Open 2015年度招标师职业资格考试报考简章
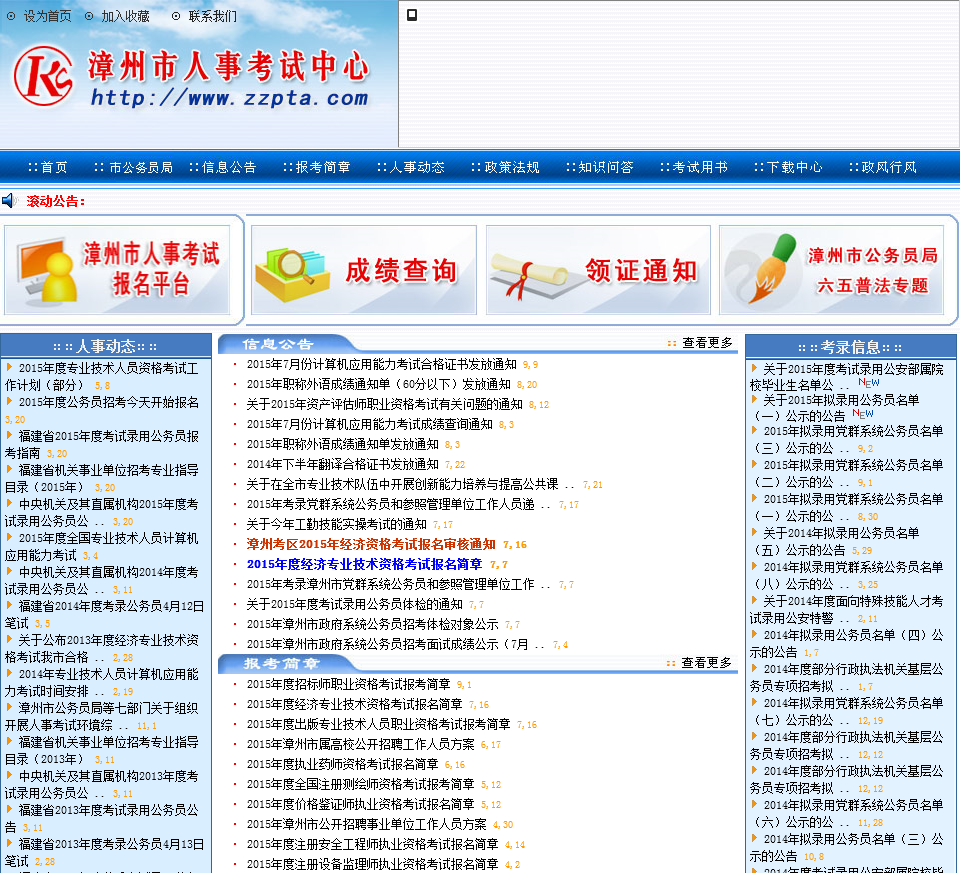The height and width of the screenshot is (873, 960). click(348, 684)
